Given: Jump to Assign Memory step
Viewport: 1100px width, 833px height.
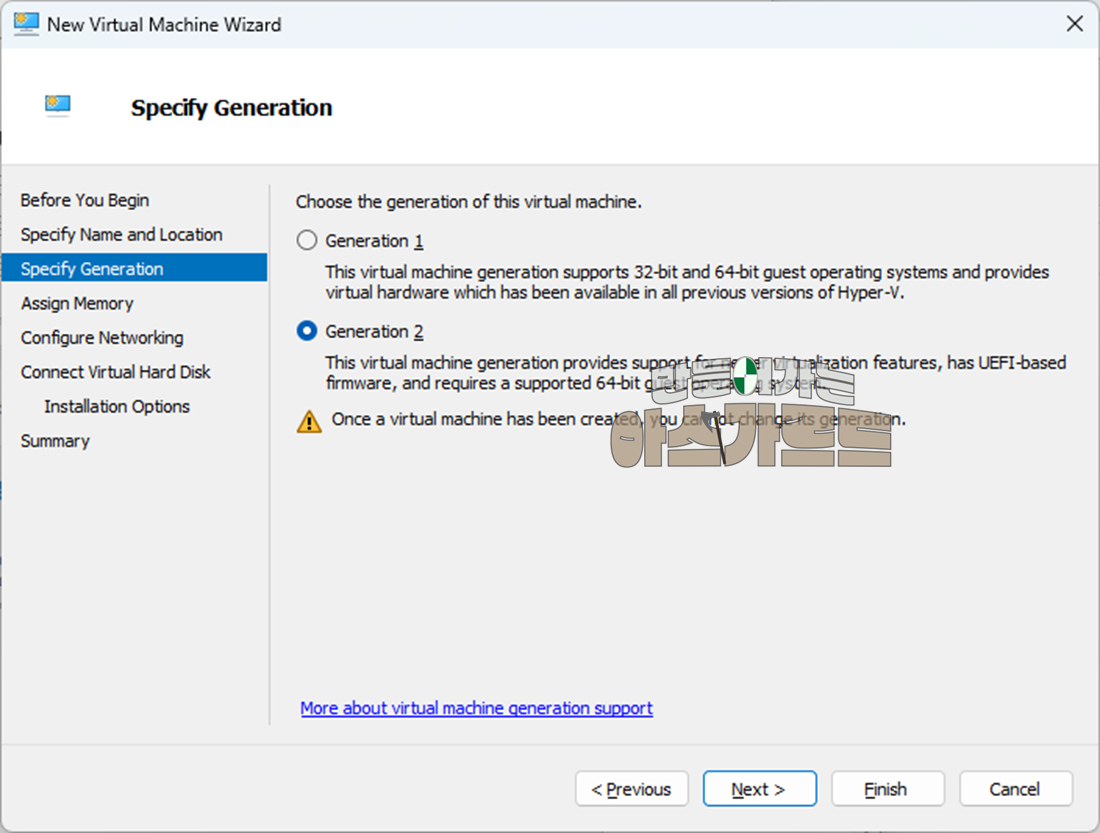Looking at the screenshot, I should [77, 303].
